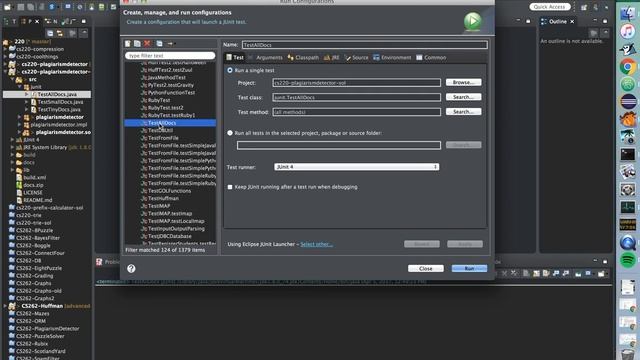This screenshot has width=640, height=360.
Task: Click the green Run icon in the dialog header
Action: tap(473, 21)
